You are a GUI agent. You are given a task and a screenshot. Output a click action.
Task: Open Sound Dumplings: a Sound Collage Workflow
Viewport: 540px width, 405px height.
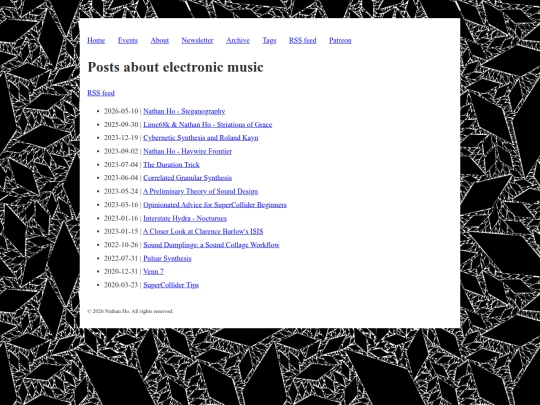click(211, 245)
